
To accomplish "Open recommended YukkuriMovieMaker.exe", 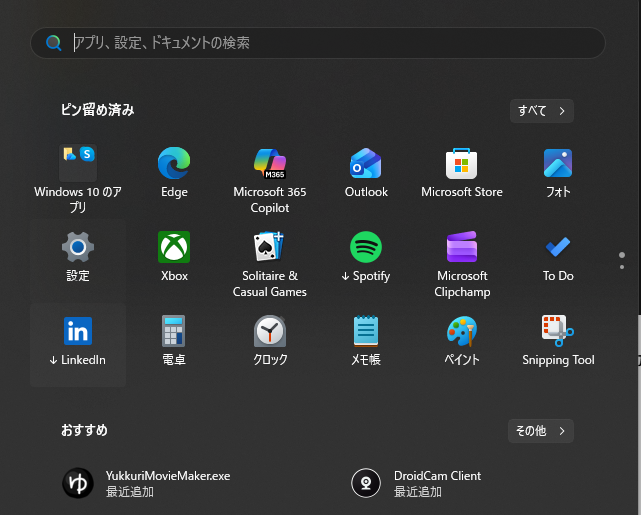I will tap(147, 483).
